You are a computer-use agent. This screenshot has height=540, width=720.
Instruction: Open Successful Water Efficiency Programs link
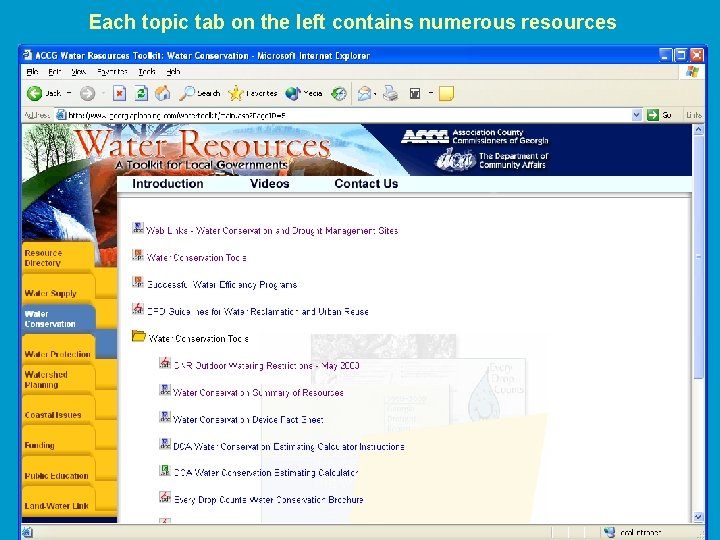(x=222, y=285)
